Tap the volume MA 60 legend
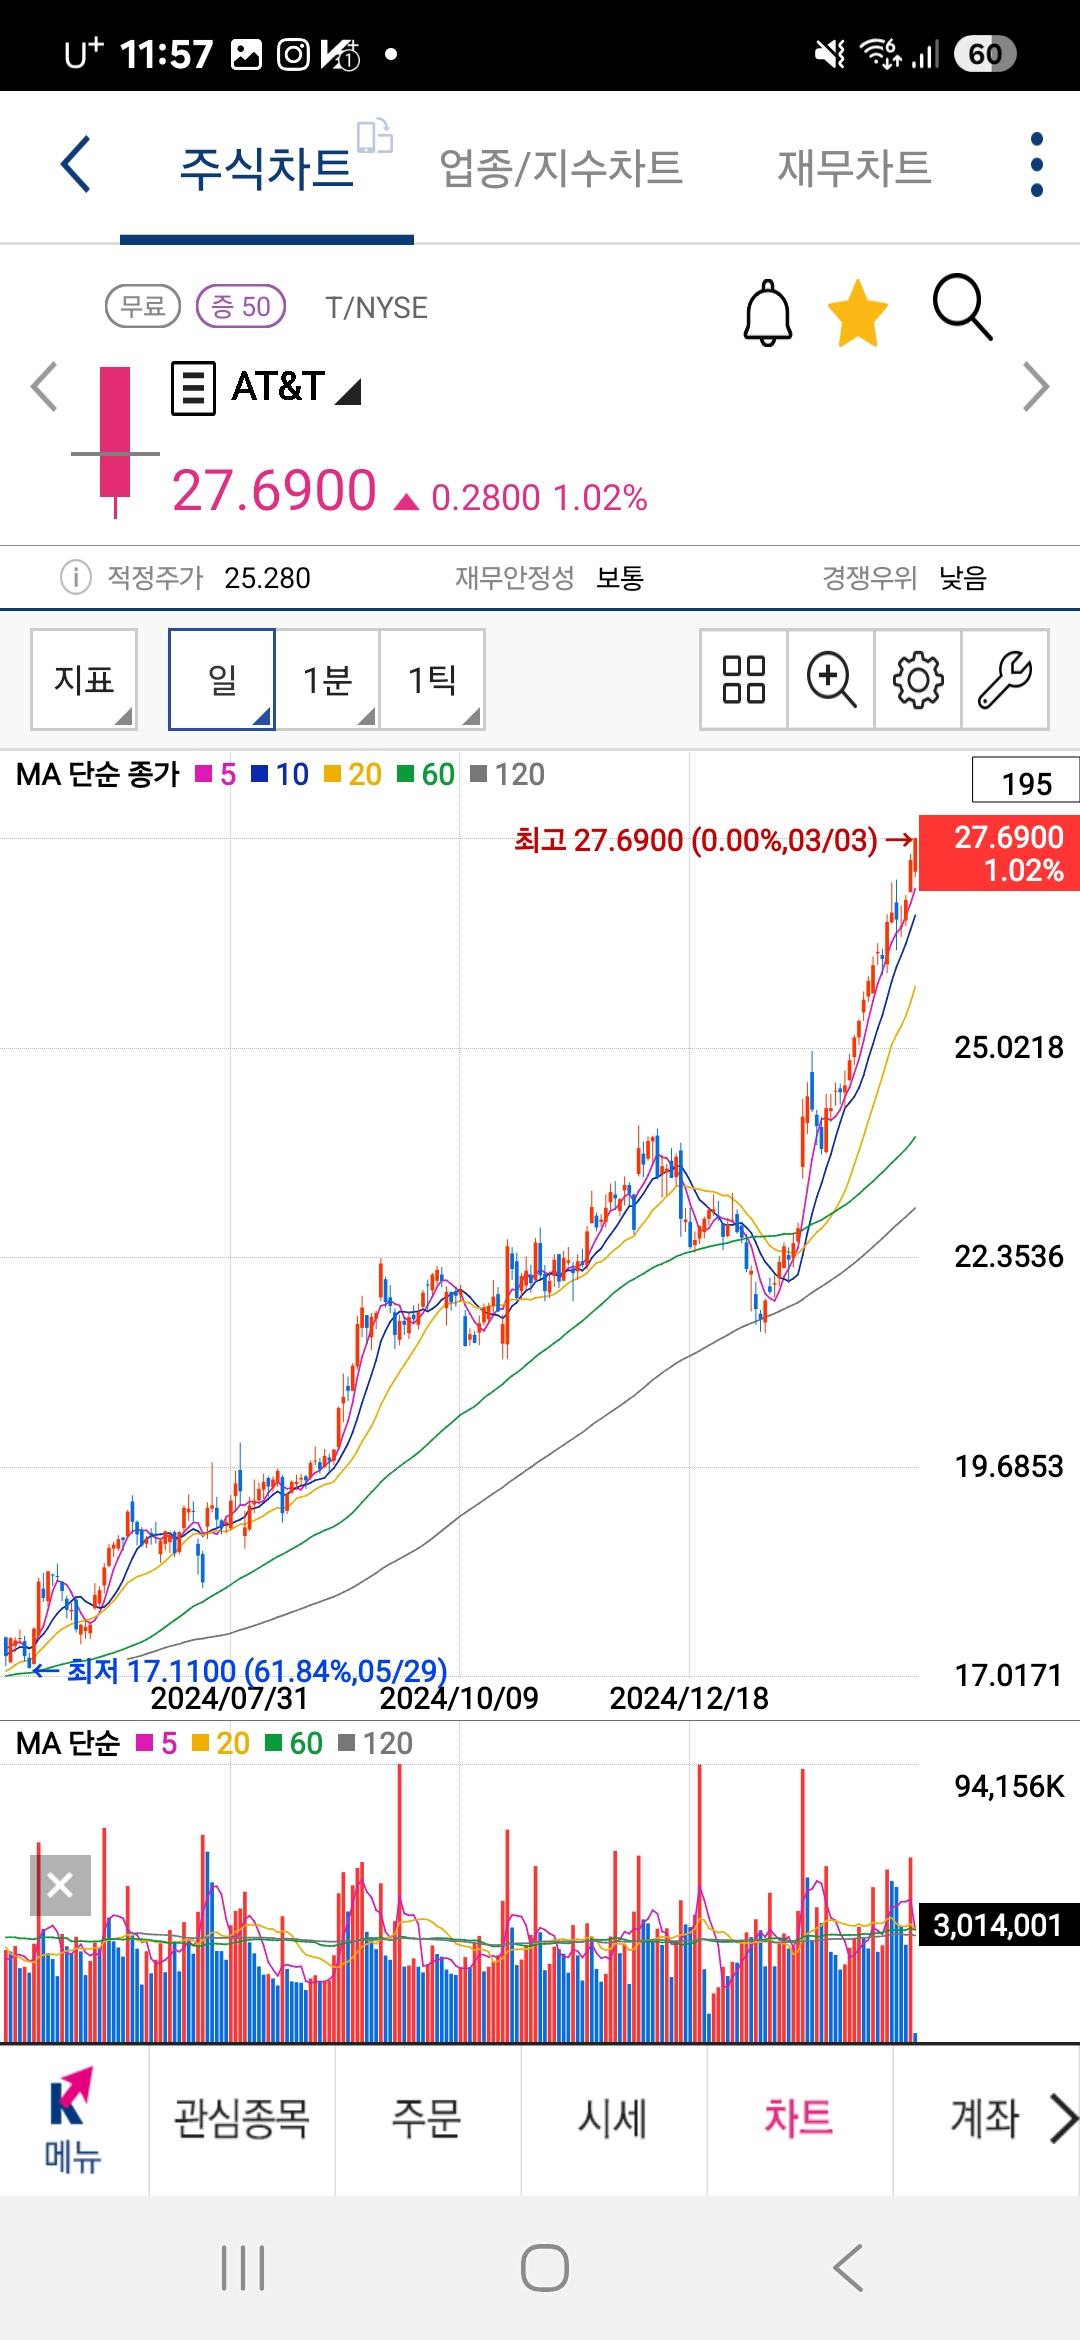Viewport: 1080px width, 2340px height. (294, 1743)
